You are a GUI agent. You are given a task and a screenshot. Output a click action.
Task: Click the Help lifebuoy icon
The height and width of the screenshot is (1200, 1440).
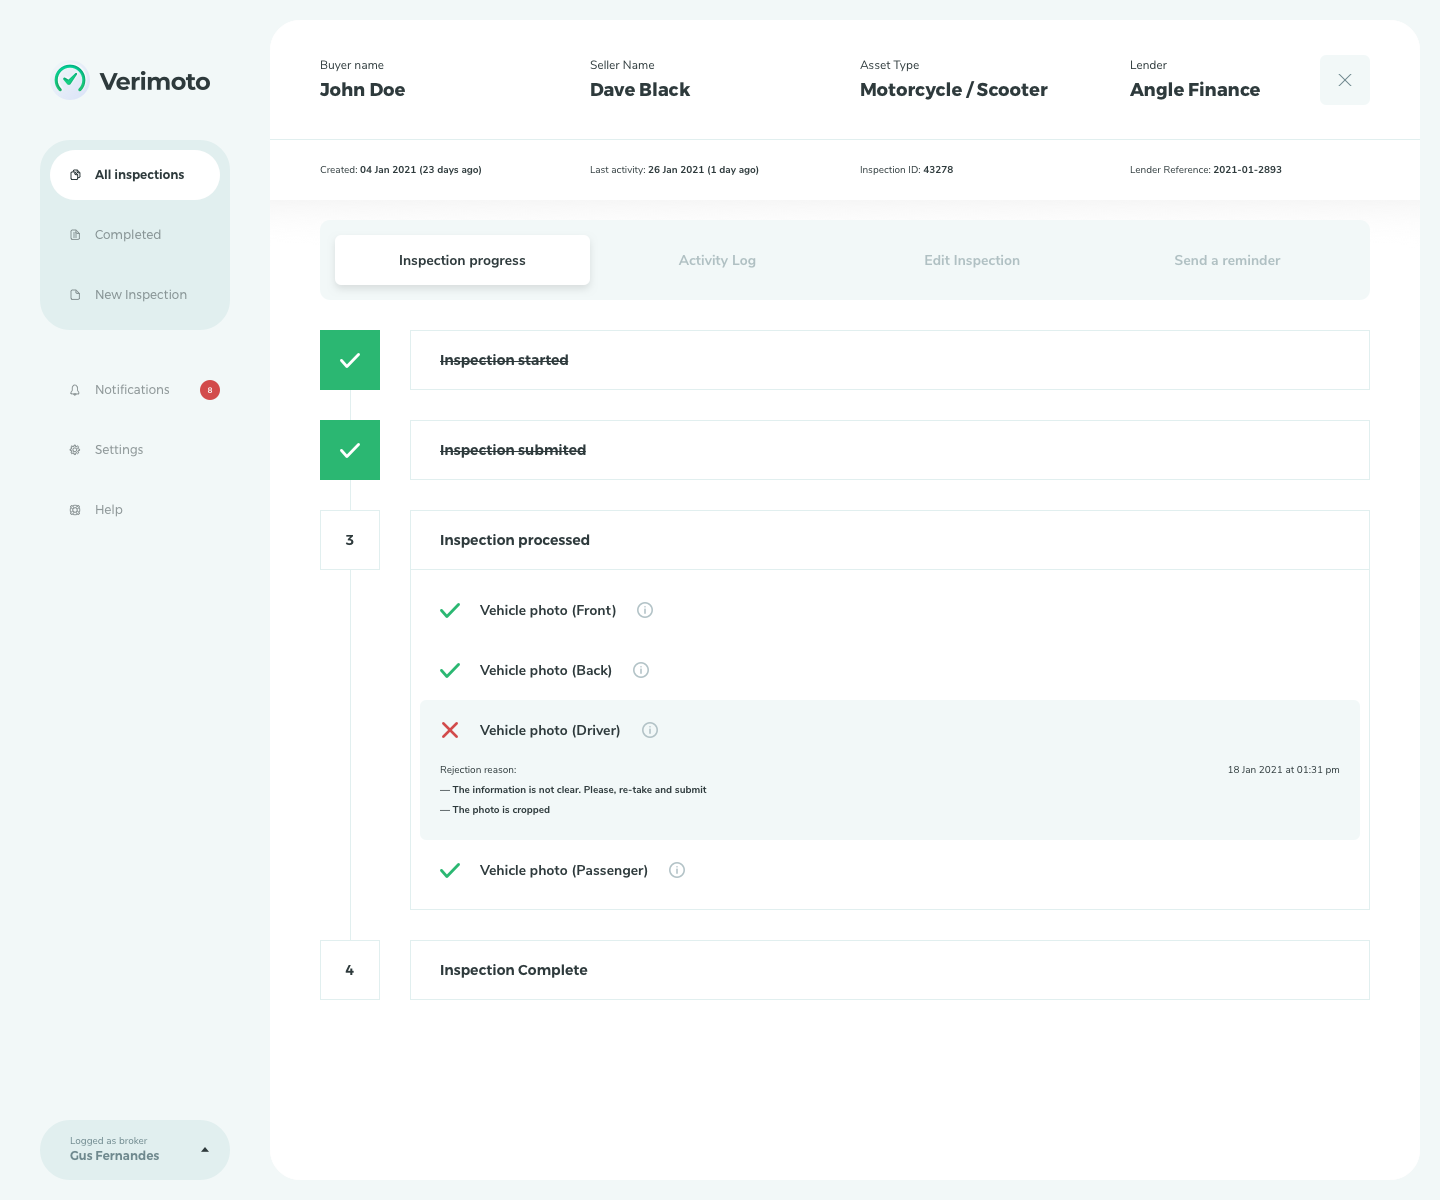(75, 510)
